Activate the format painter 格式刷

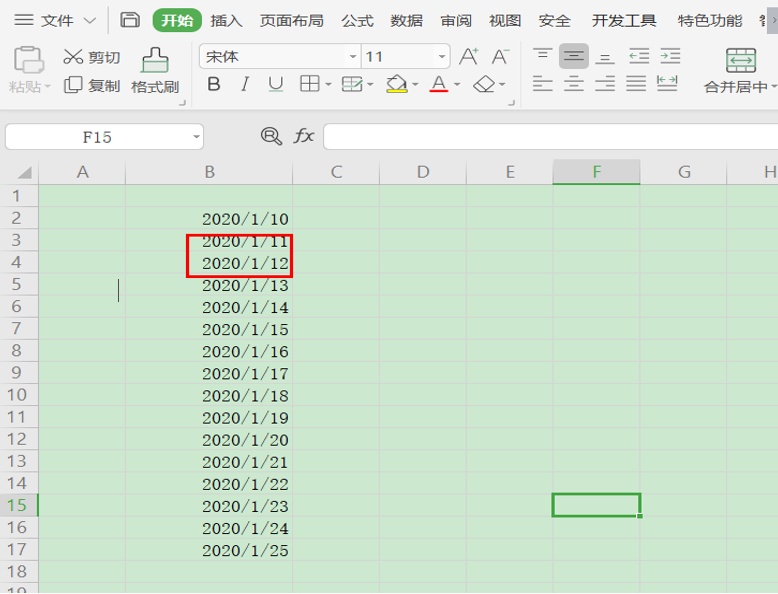pos(155,70)
